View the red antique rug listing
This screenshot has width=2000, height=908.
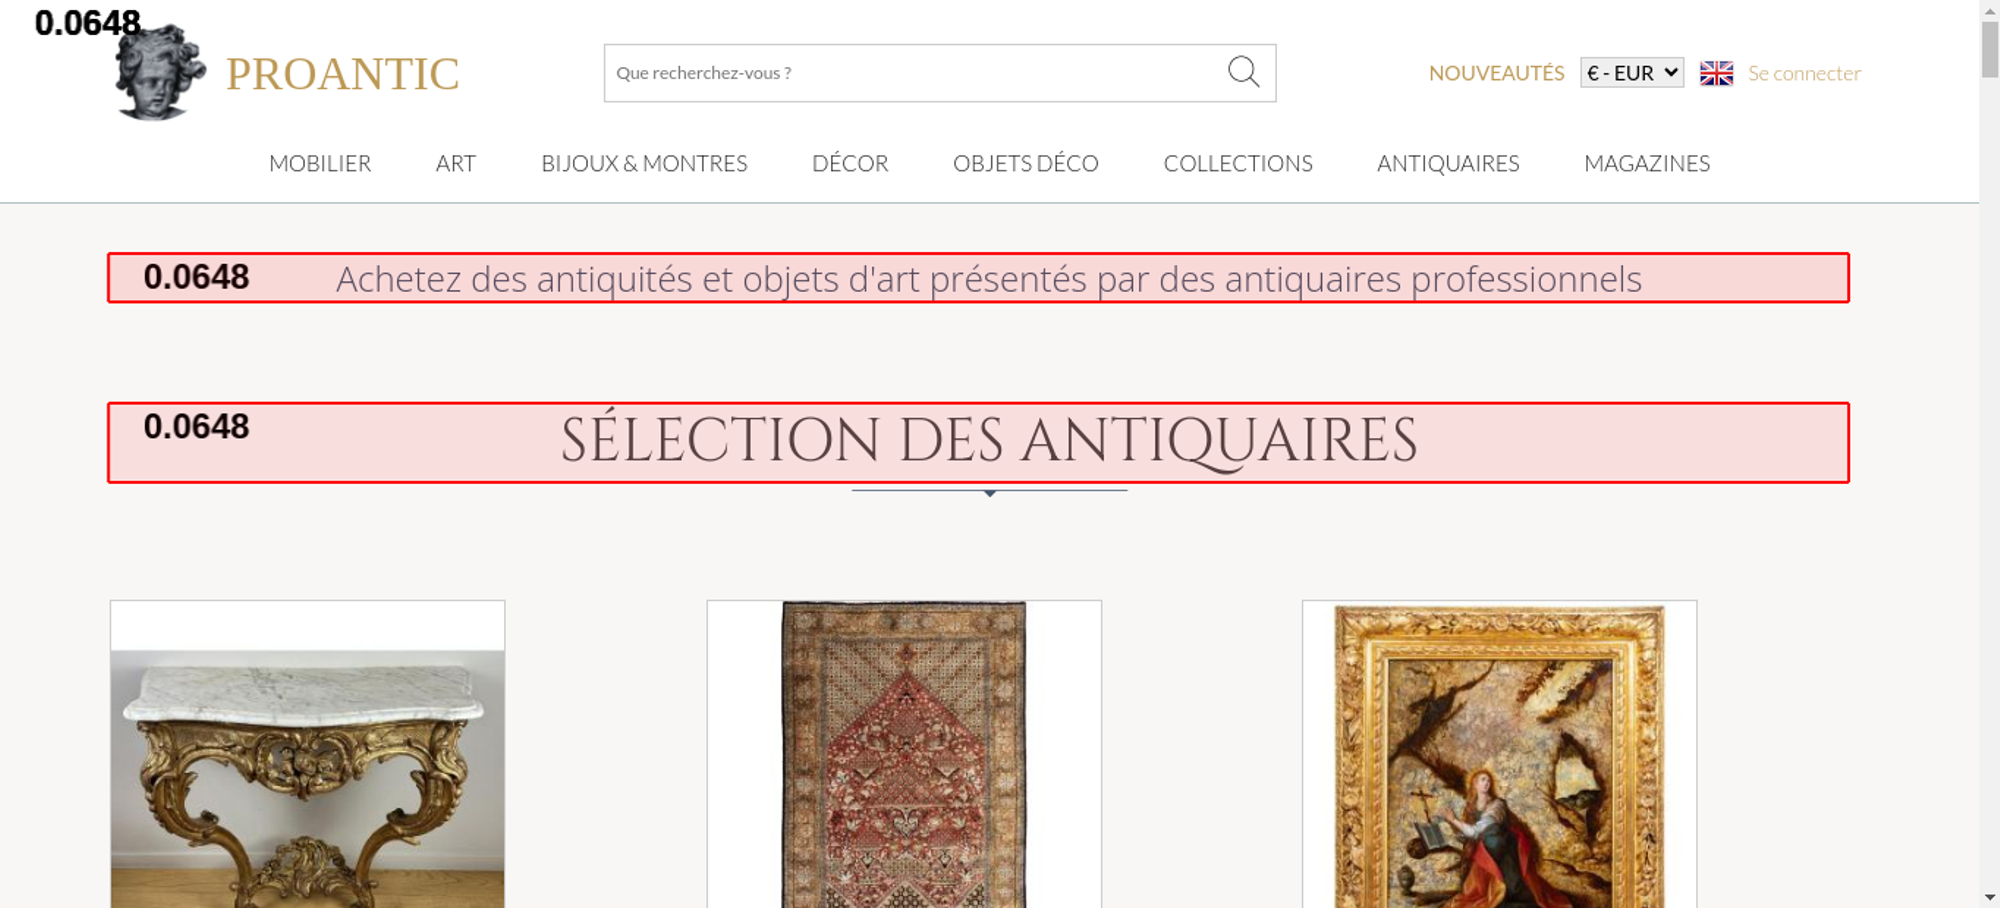[904, 760]
